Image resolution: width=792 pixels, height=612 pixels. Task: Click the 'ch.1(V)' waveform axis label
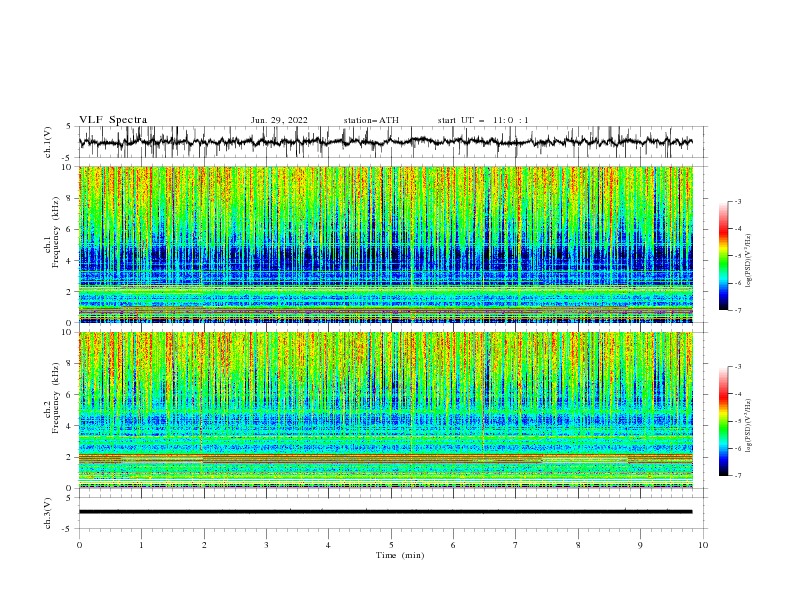click(x=48, y=142)
